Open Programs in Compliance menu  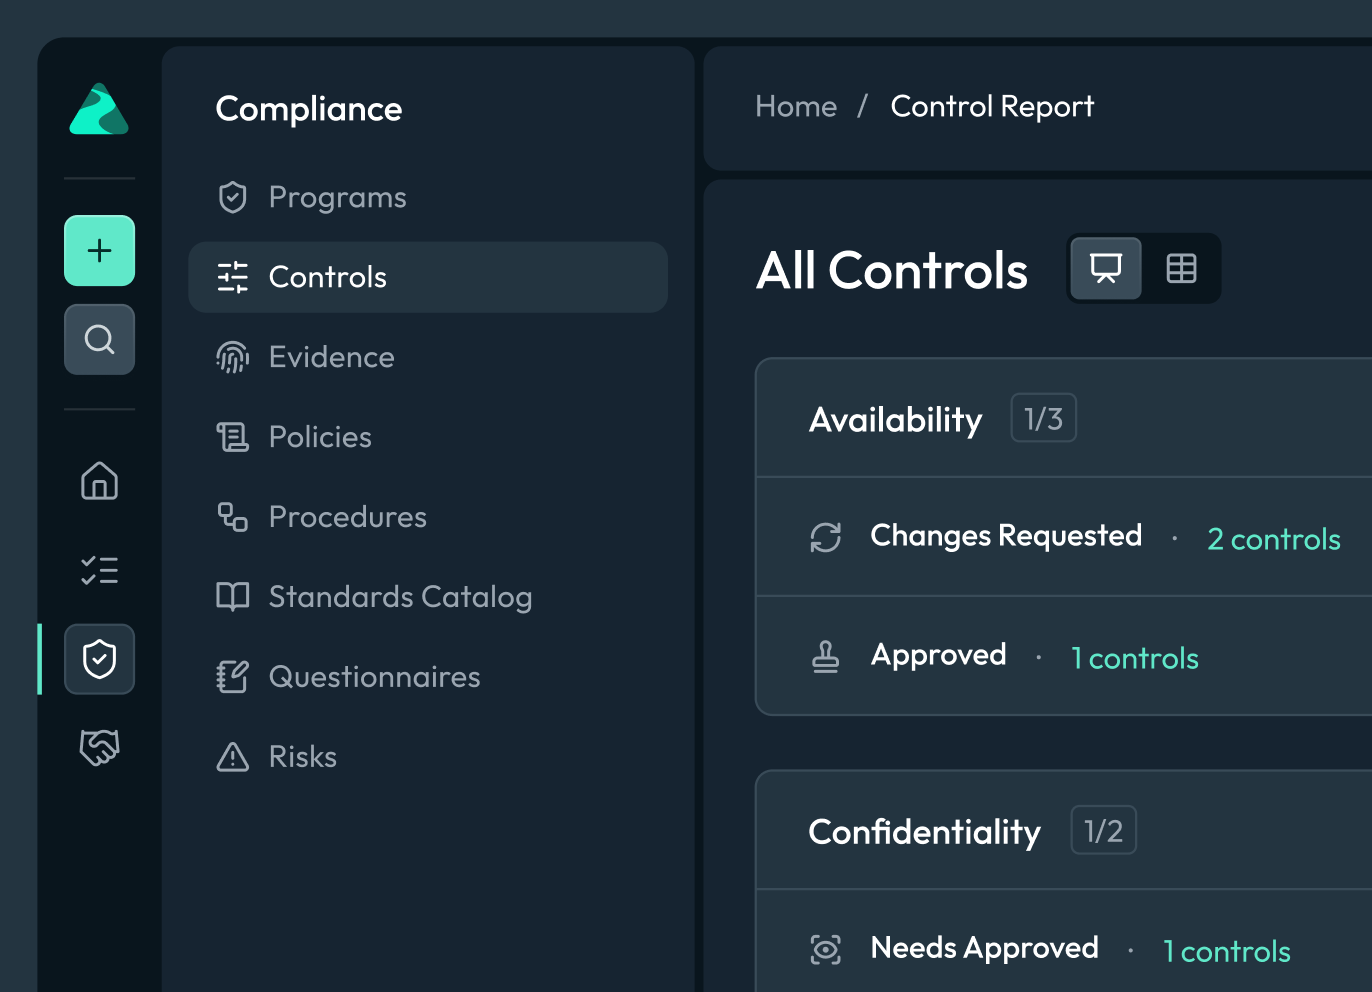[x=427, y=197]
